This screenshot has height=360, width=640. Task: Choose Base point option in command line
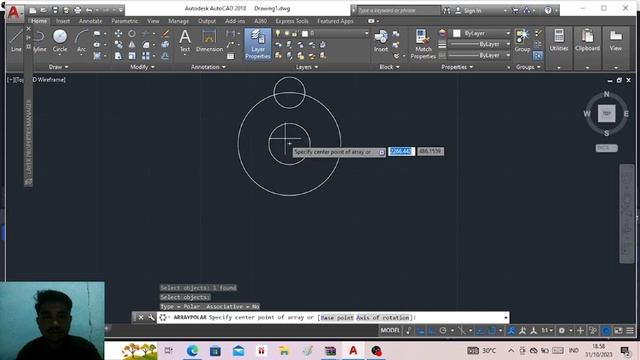(x=337, y=318)
